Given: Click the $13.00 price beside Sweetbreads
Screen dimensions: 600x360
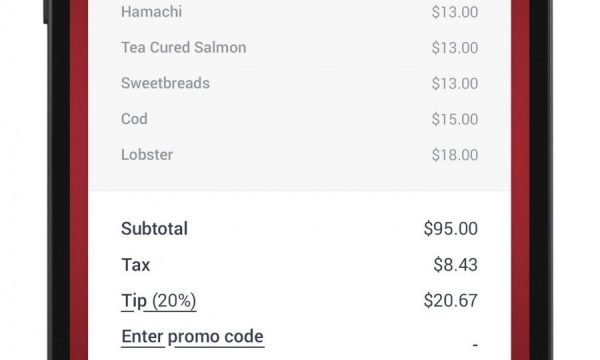Looking at the screenshot, I should click(x=455, y=83).
